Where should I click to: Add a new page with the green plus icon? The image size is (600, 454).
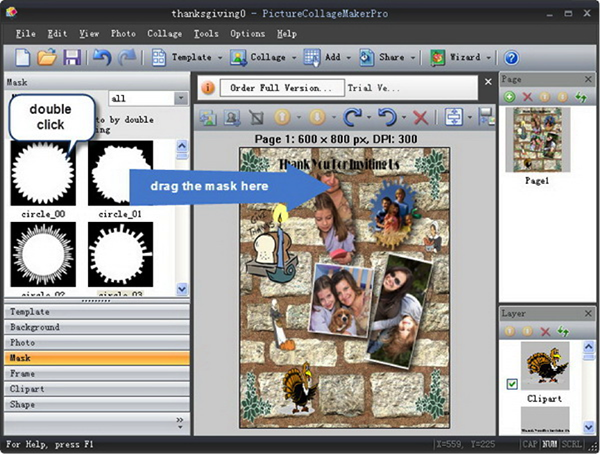510,97
